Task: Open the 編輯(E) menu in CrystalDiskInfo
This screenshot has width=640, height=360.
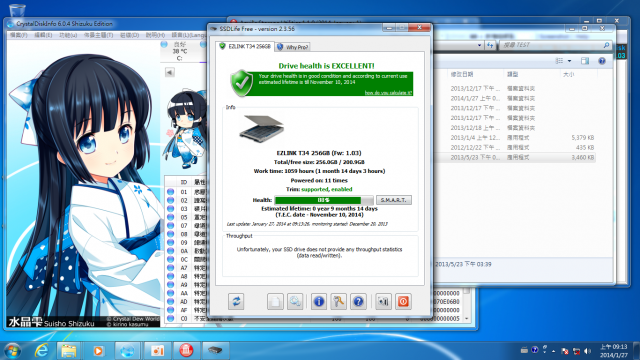Action: click(x=43, y=36)
